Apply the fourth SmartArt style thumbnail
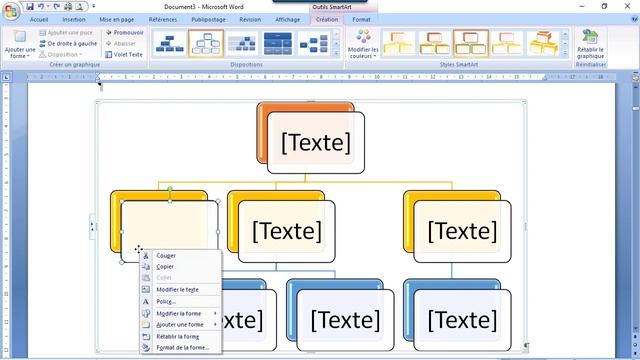 507,43
